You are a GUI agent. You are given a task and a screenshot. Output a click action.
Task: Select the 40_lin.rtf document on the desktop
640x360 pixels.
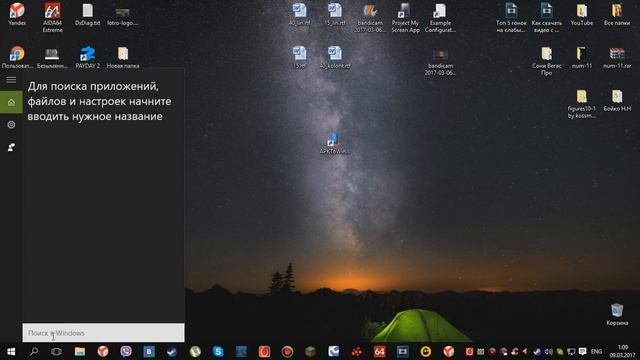pyautogui.click(x=299, y=14)
